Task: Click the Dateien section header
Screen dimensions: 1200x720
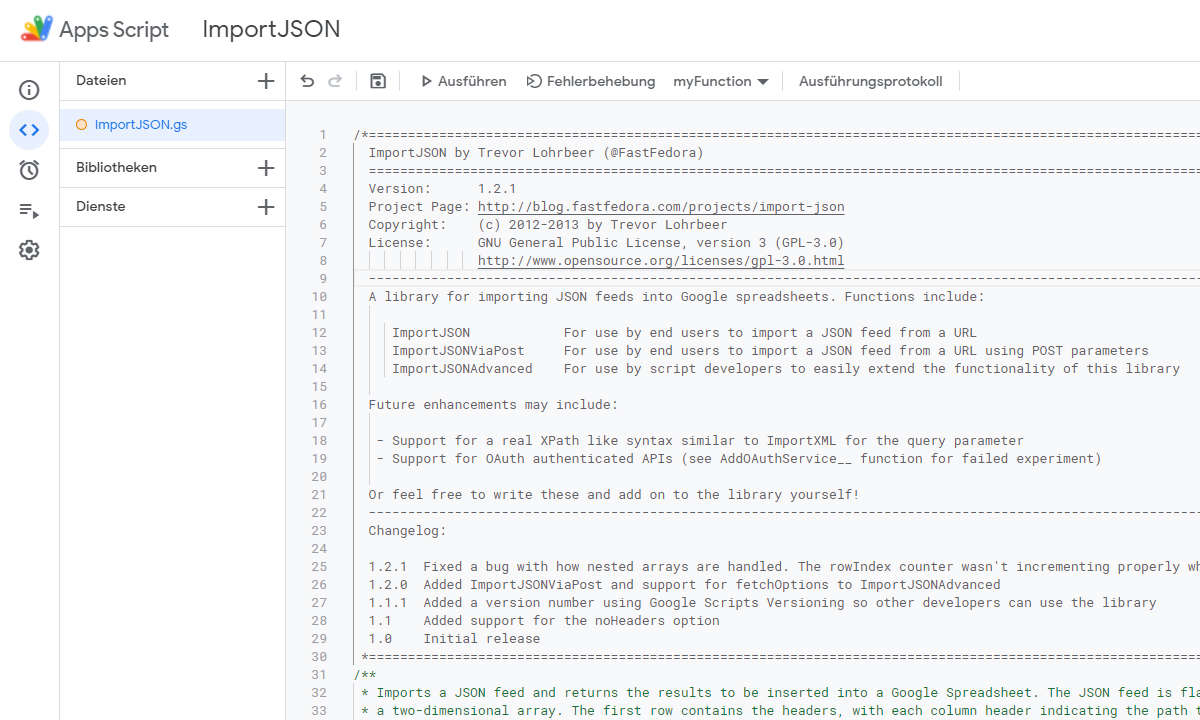Action: (x=101, y=80)
